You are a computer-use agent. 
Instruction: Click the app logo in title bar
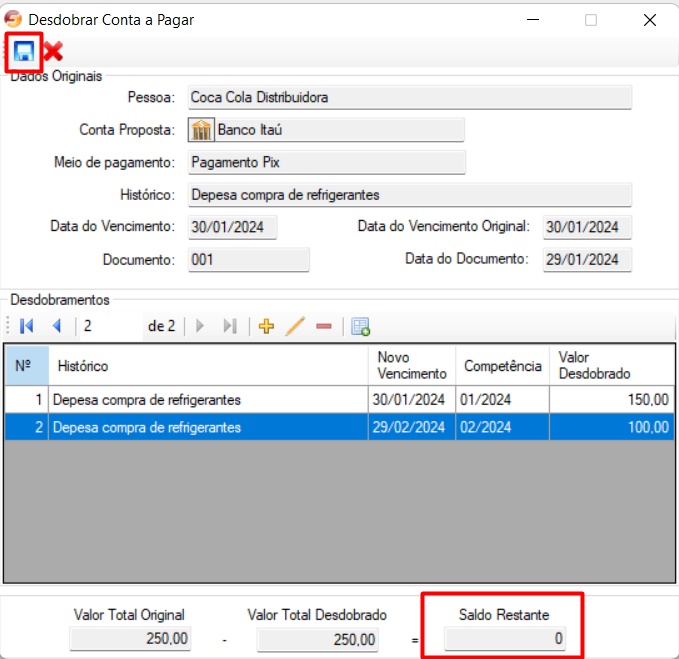[13, 19]
